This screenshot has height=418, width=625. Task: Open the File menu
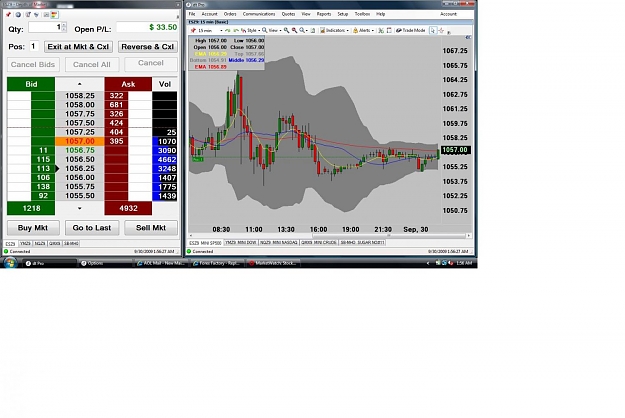tap(192, 14)
